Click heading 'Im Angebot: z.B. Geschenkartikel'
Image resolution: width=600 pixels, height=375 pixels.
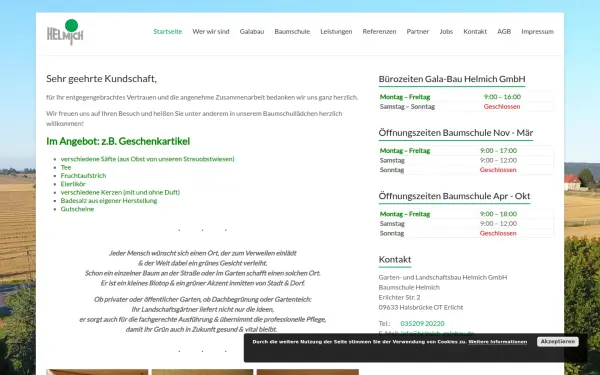point(118,141)
